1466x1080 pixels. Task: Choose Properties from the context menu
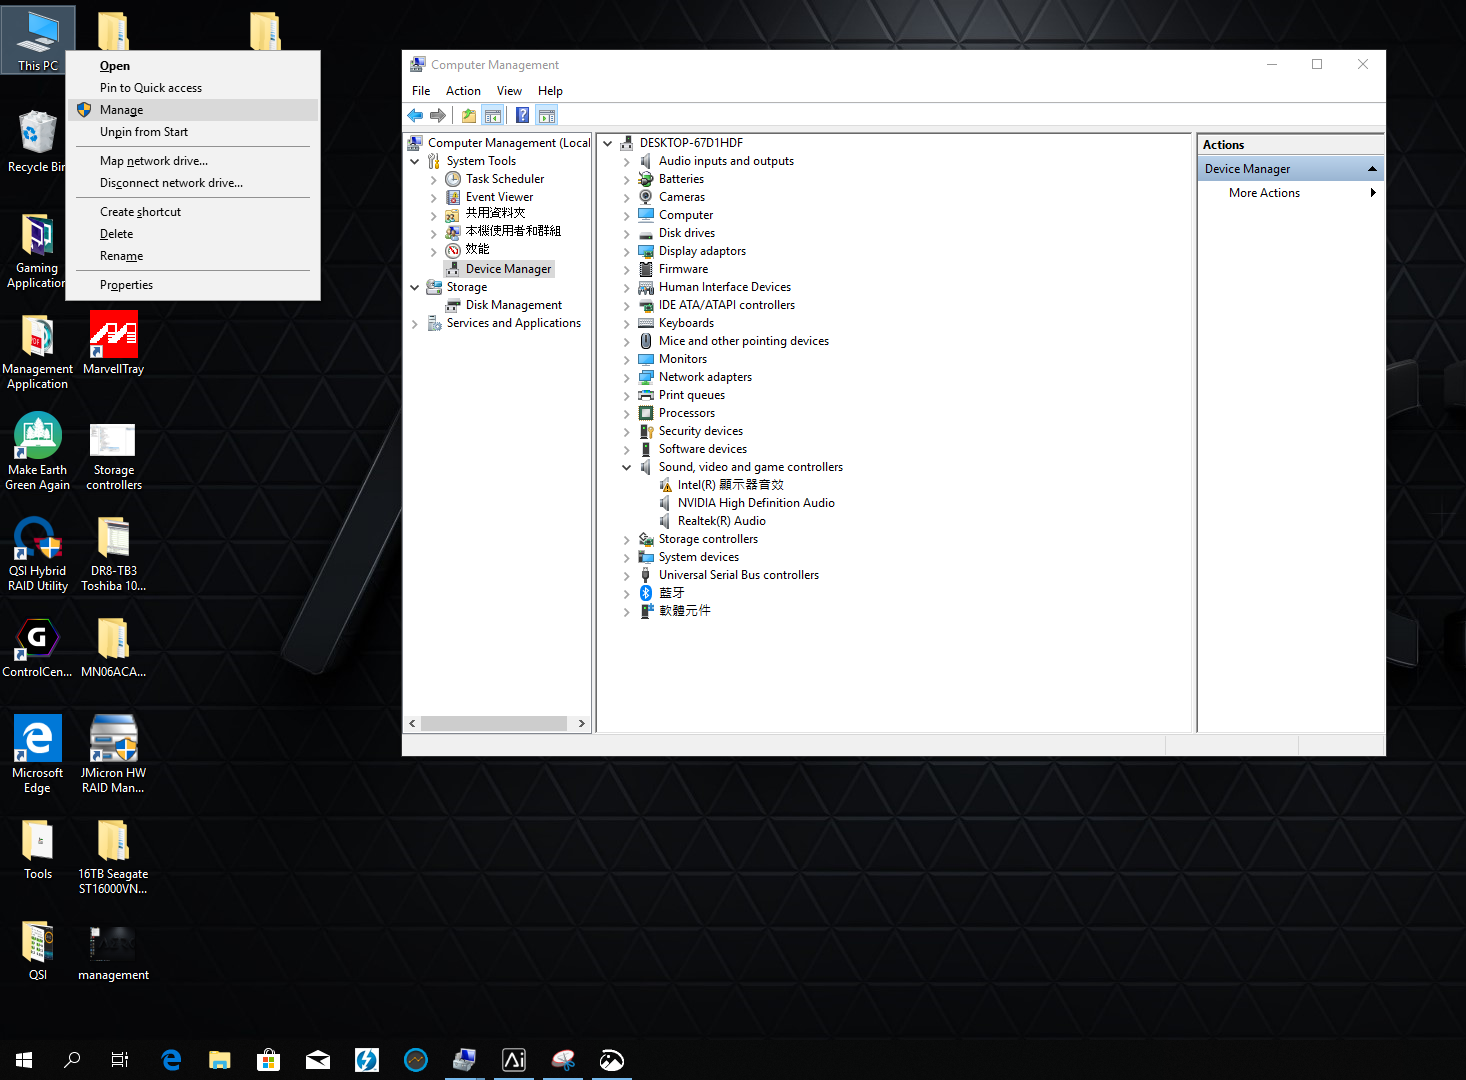(x=126, y=285)
